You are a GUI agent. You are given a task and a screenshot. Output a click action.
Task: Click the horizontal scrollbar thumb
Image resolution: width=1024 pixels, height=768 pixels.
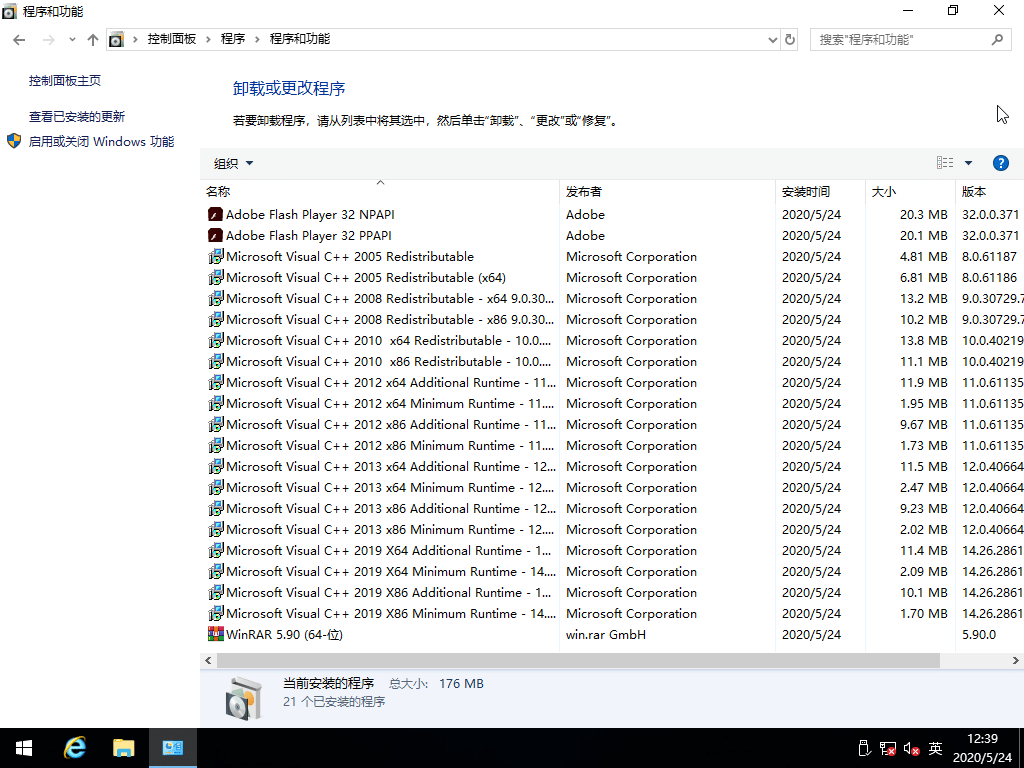(578, 660)
